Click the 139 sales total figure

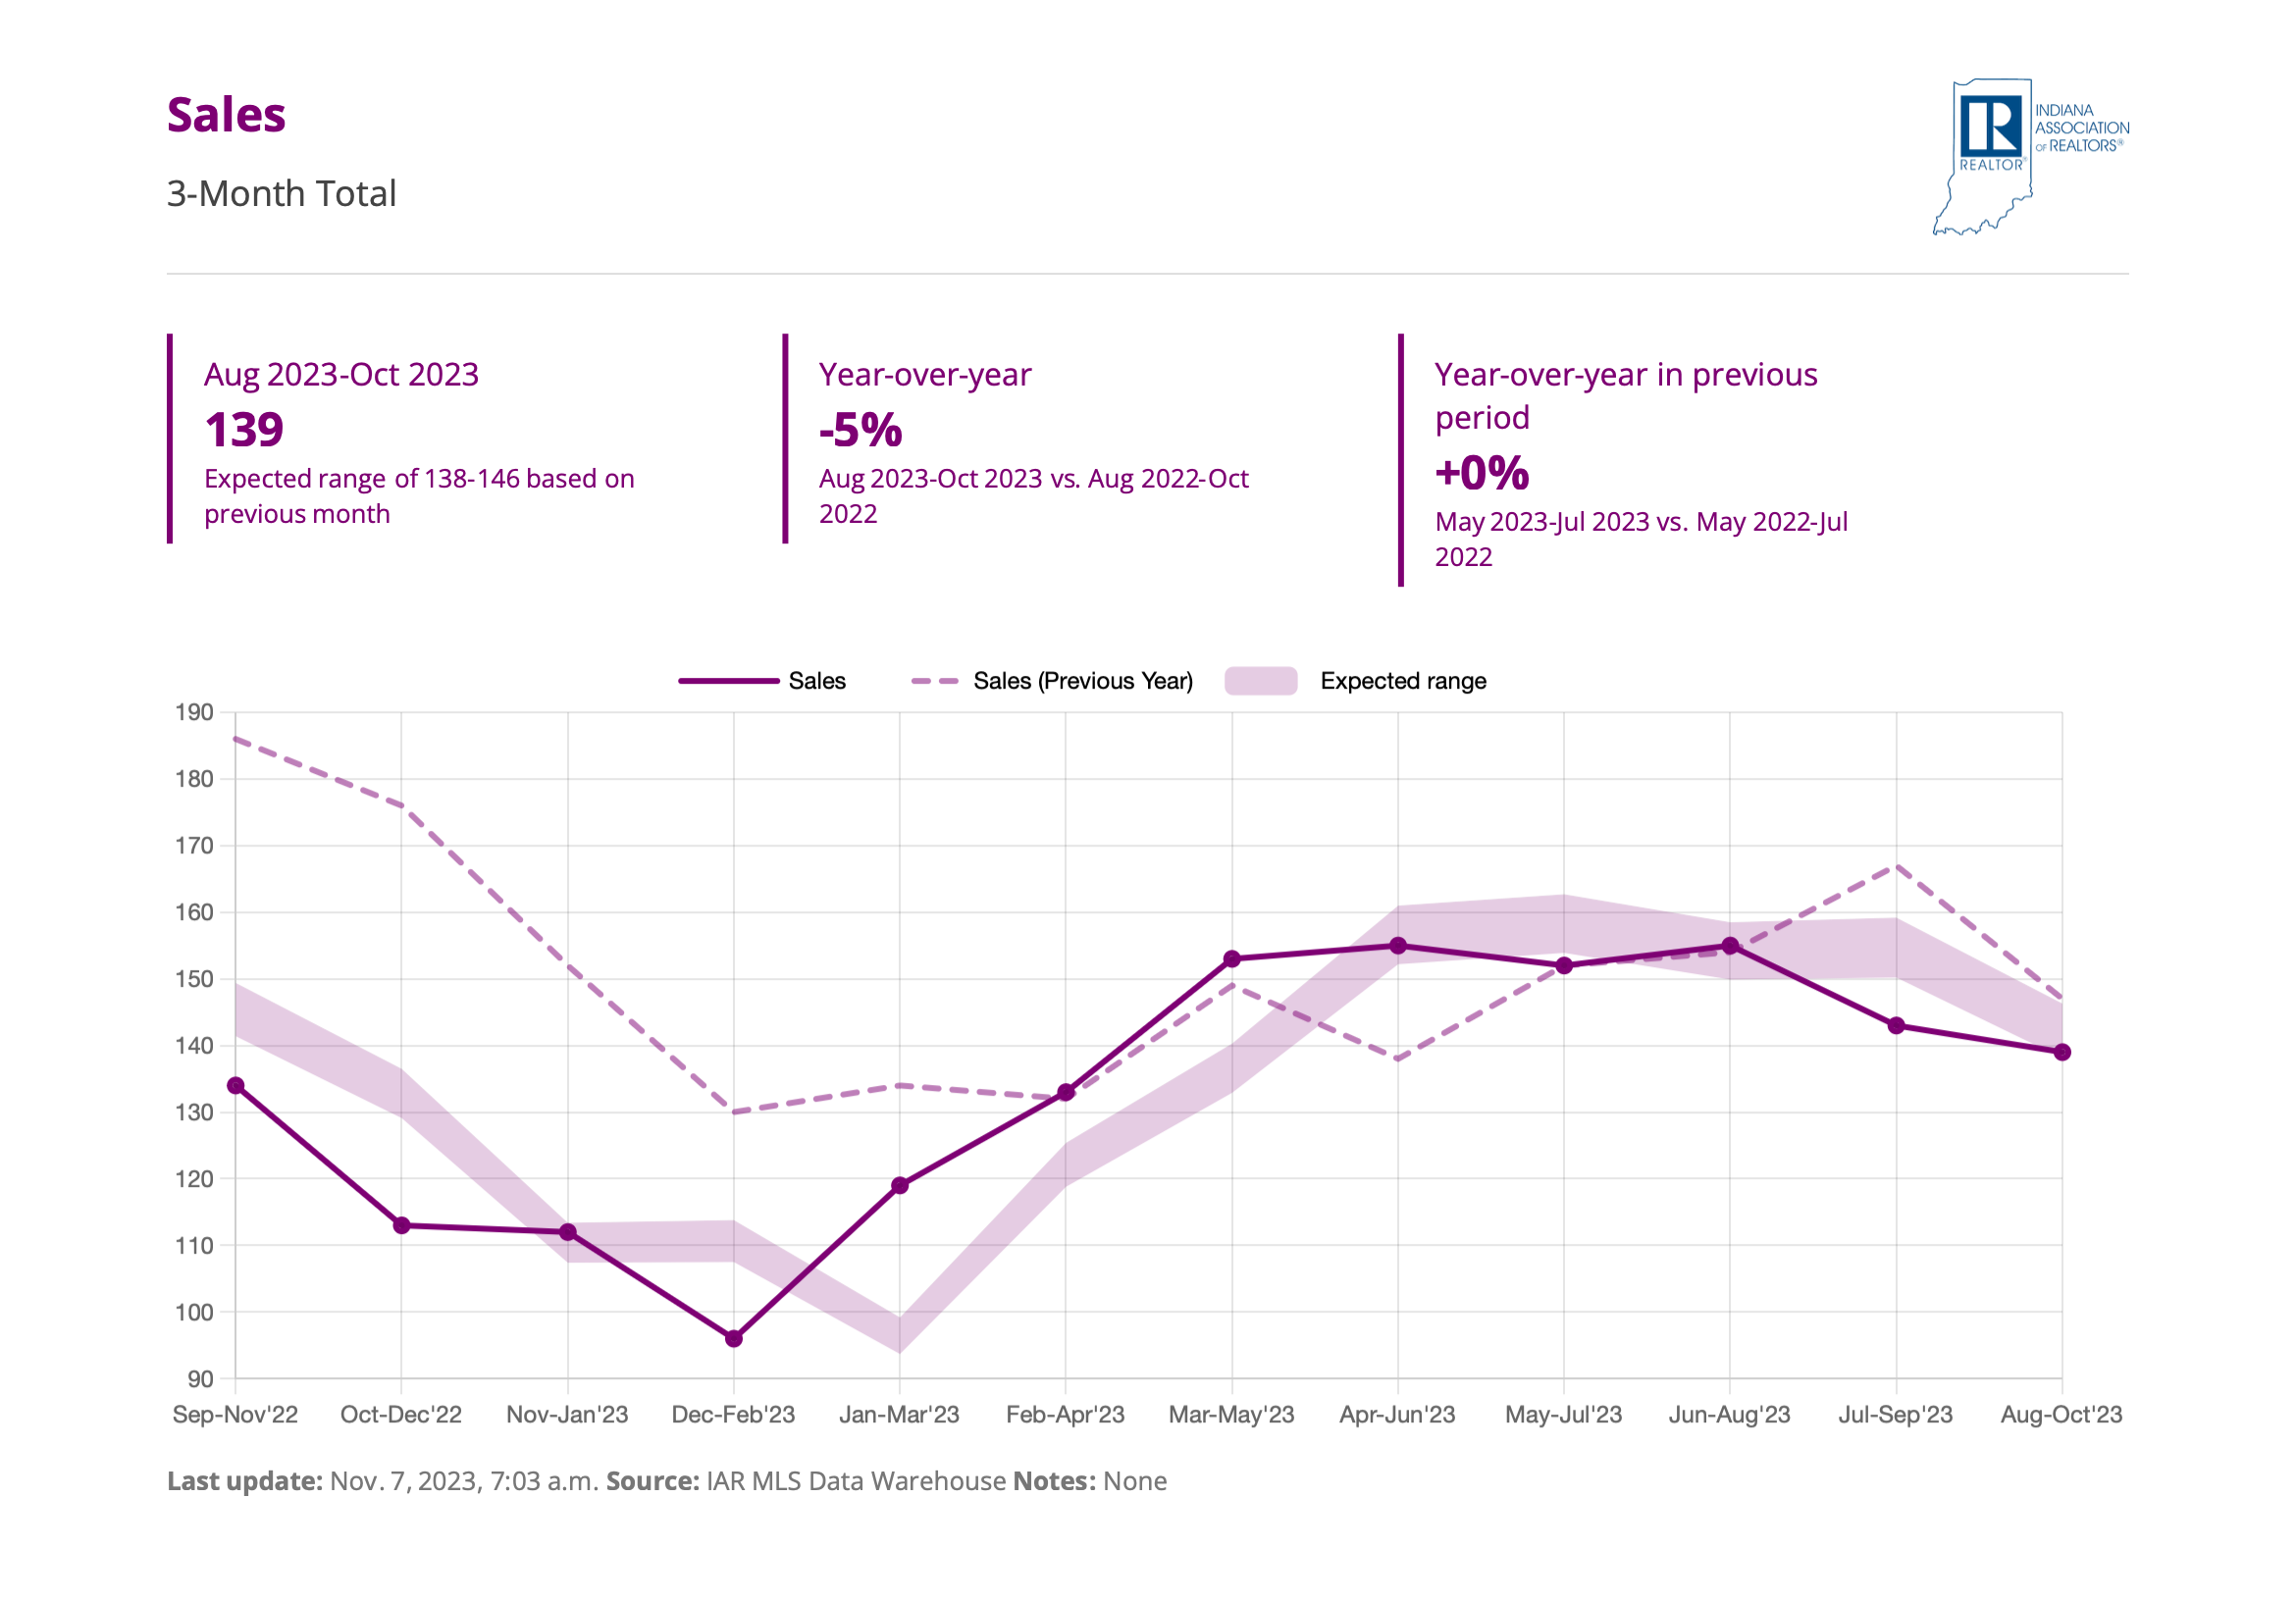244,430
